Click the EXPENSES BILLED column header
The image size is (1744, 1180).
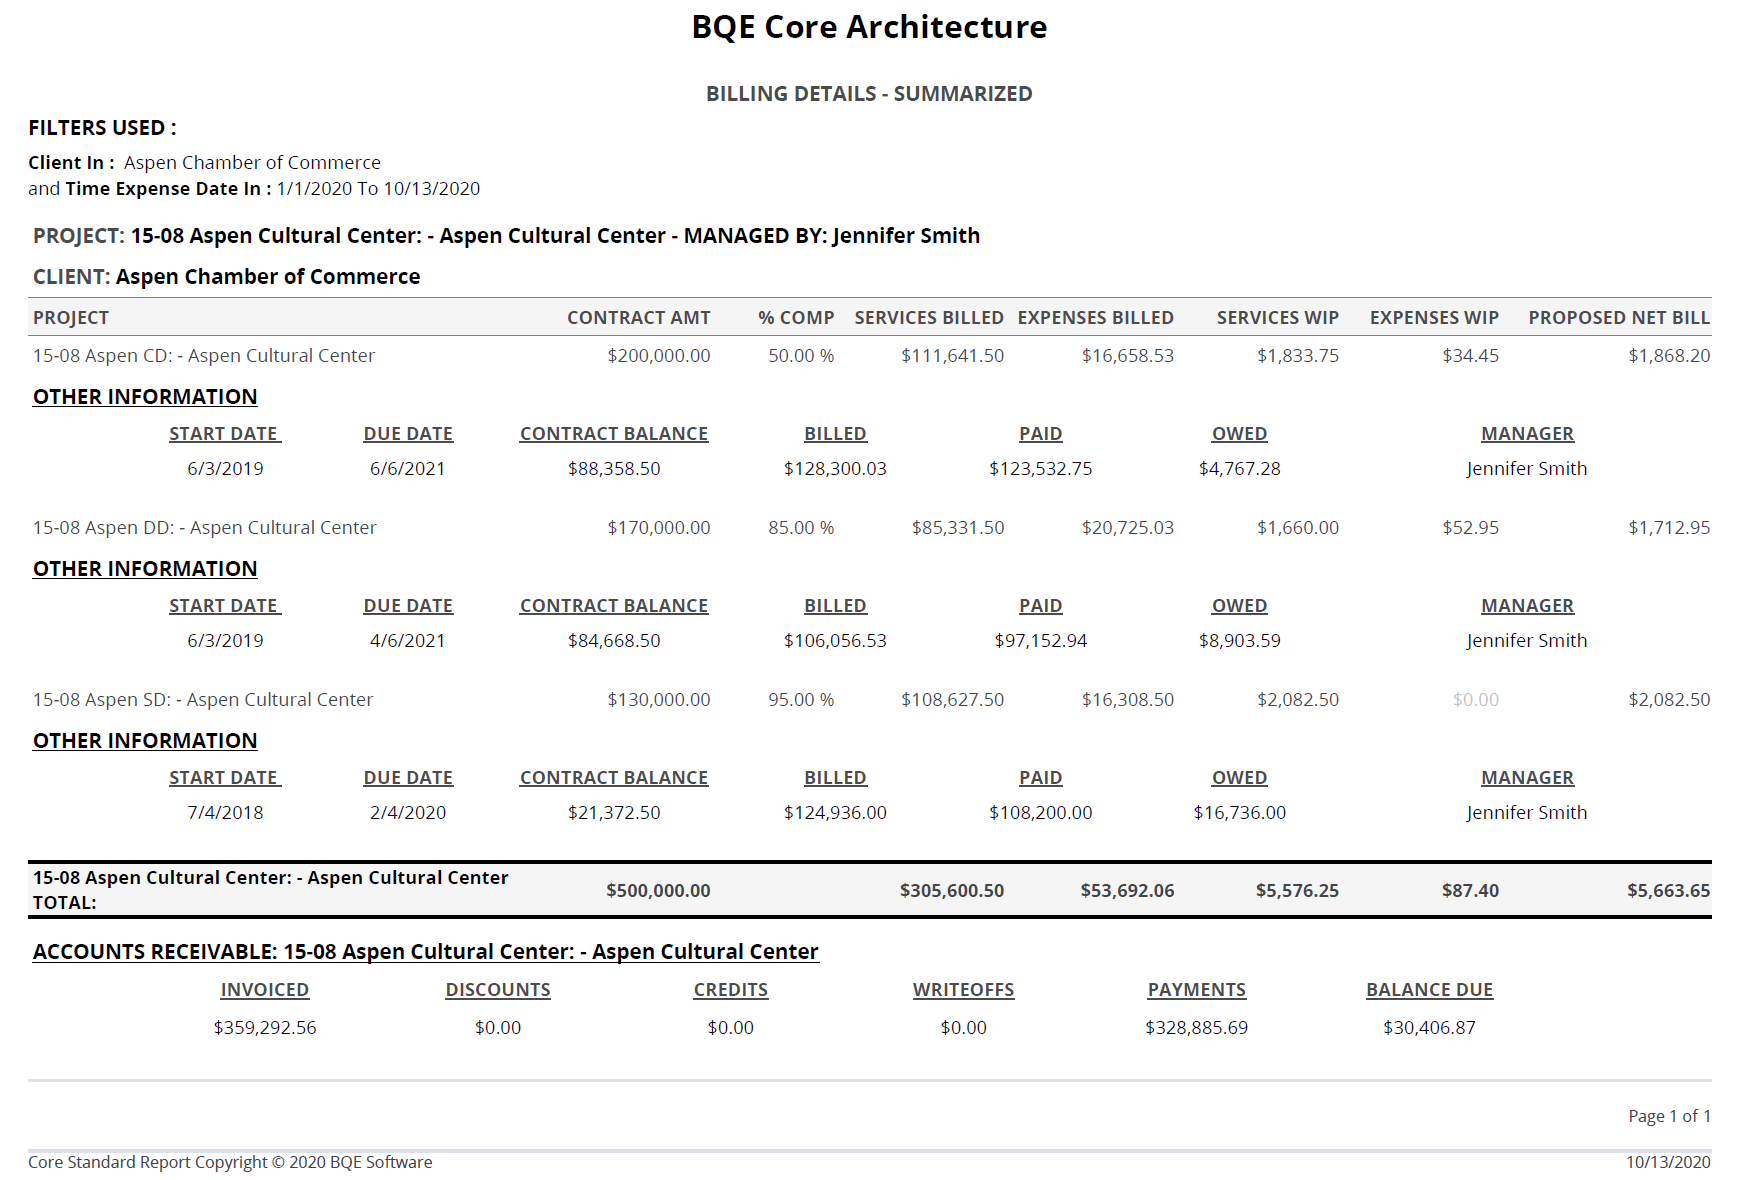click(x=1095, y=318)
